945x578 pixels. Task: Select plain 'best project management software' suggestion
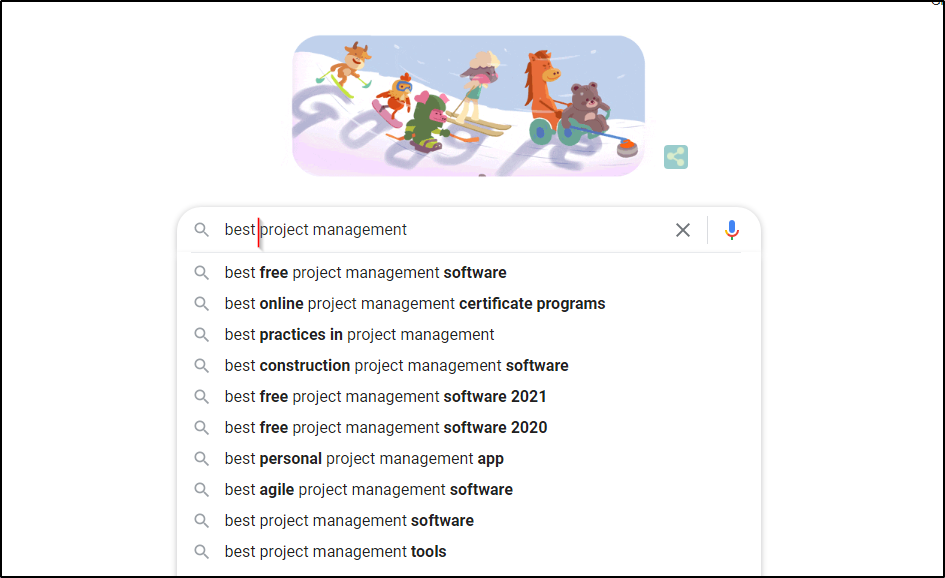(349, 520)
